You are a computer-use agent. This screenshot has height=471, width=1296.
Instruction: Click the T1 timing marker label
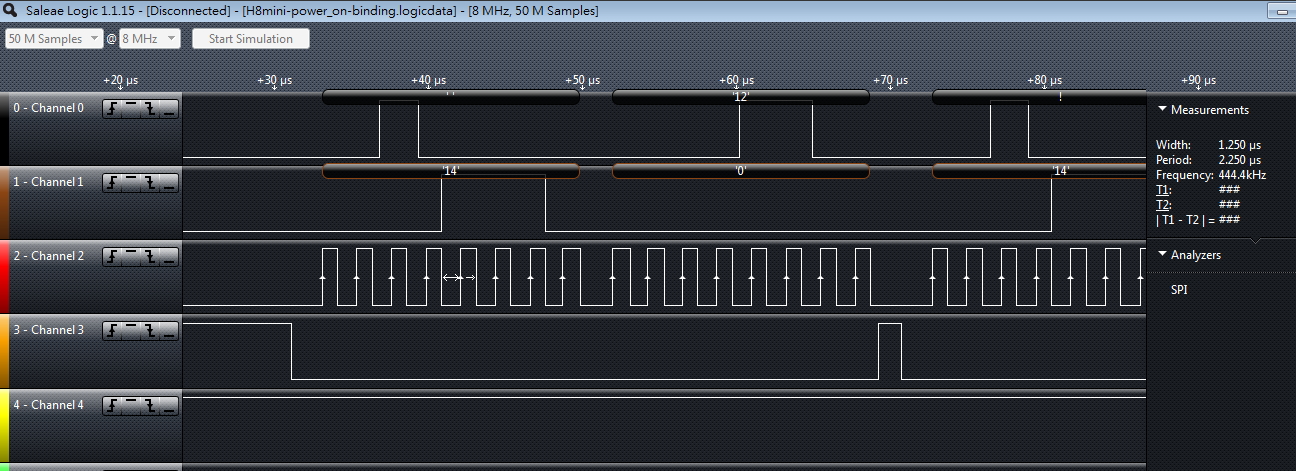(1162, 190)
